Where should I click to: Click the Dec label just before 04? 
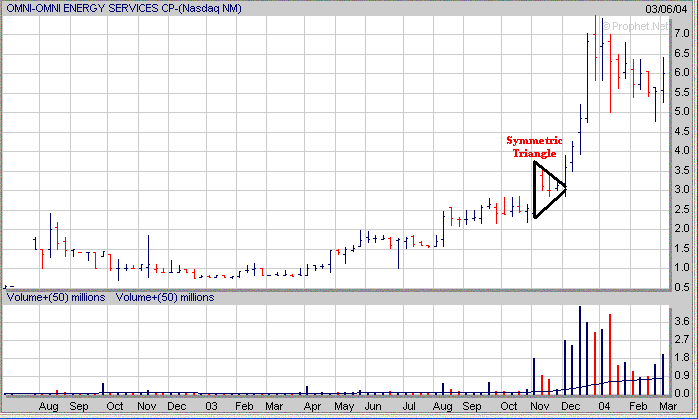click(571, 407)
